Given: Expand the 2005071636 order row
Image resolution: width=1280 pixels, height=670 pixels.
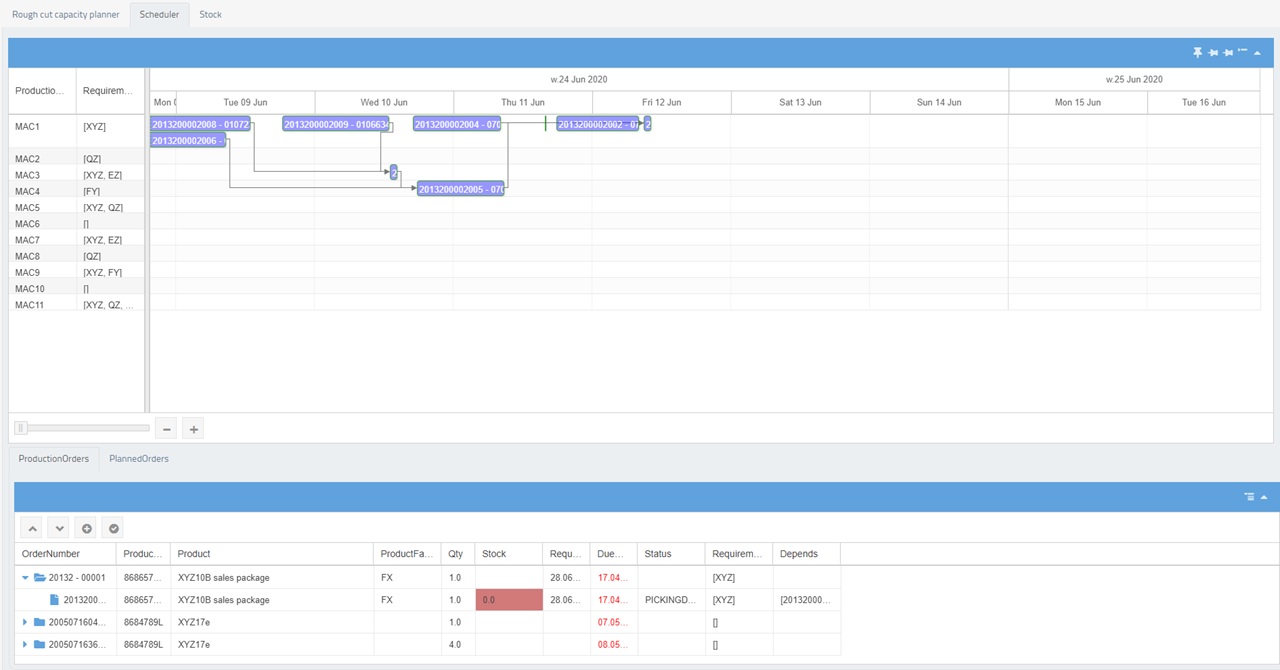Looking at the screenshot, I should 25,644.
